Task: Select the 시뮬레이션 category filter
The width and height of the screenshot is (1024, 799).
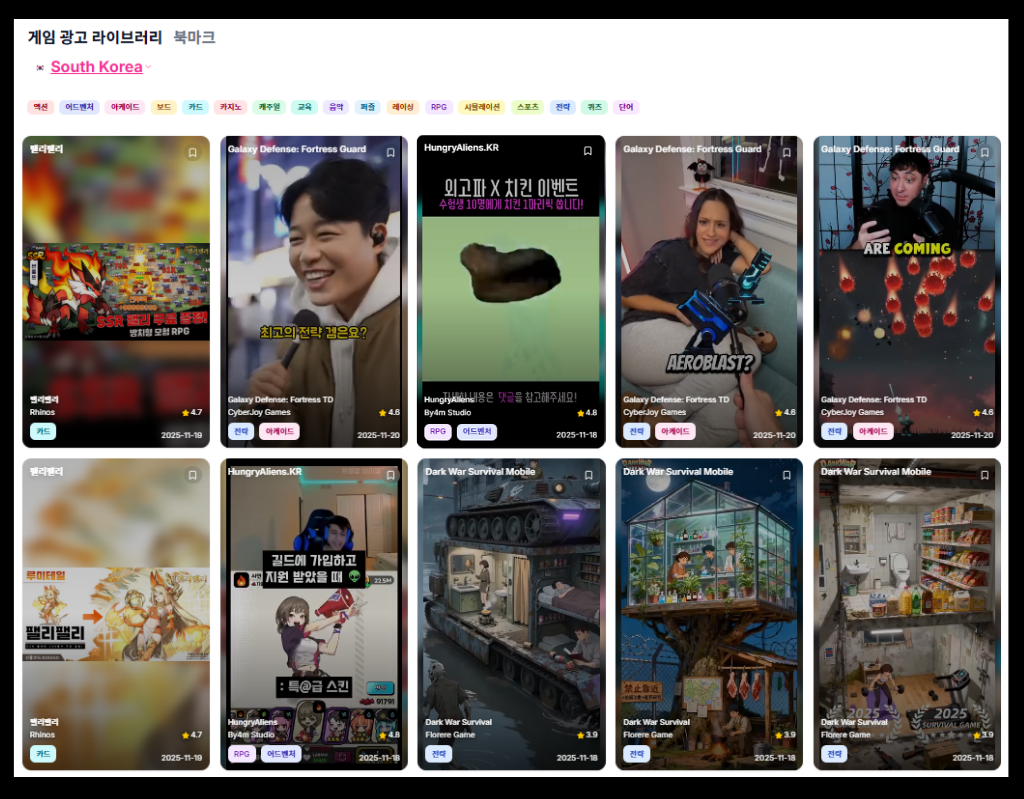Action: click(x=482, y=107)
